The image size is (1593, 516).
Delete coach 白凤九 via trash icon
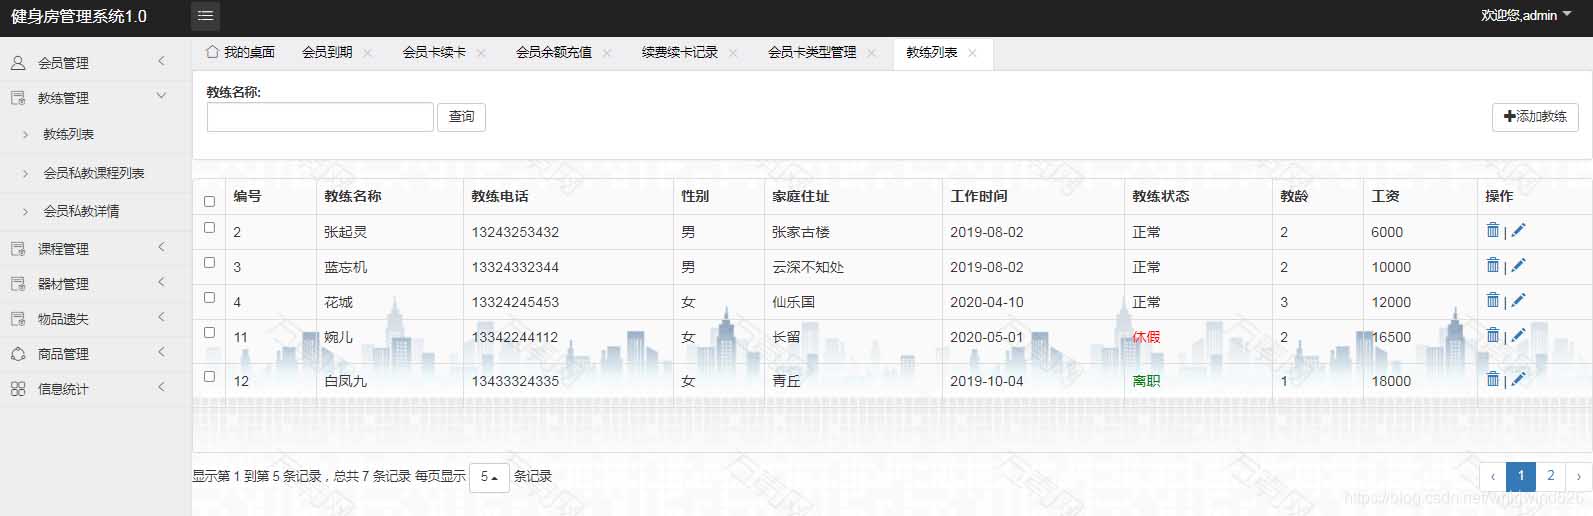(1493, 379)
